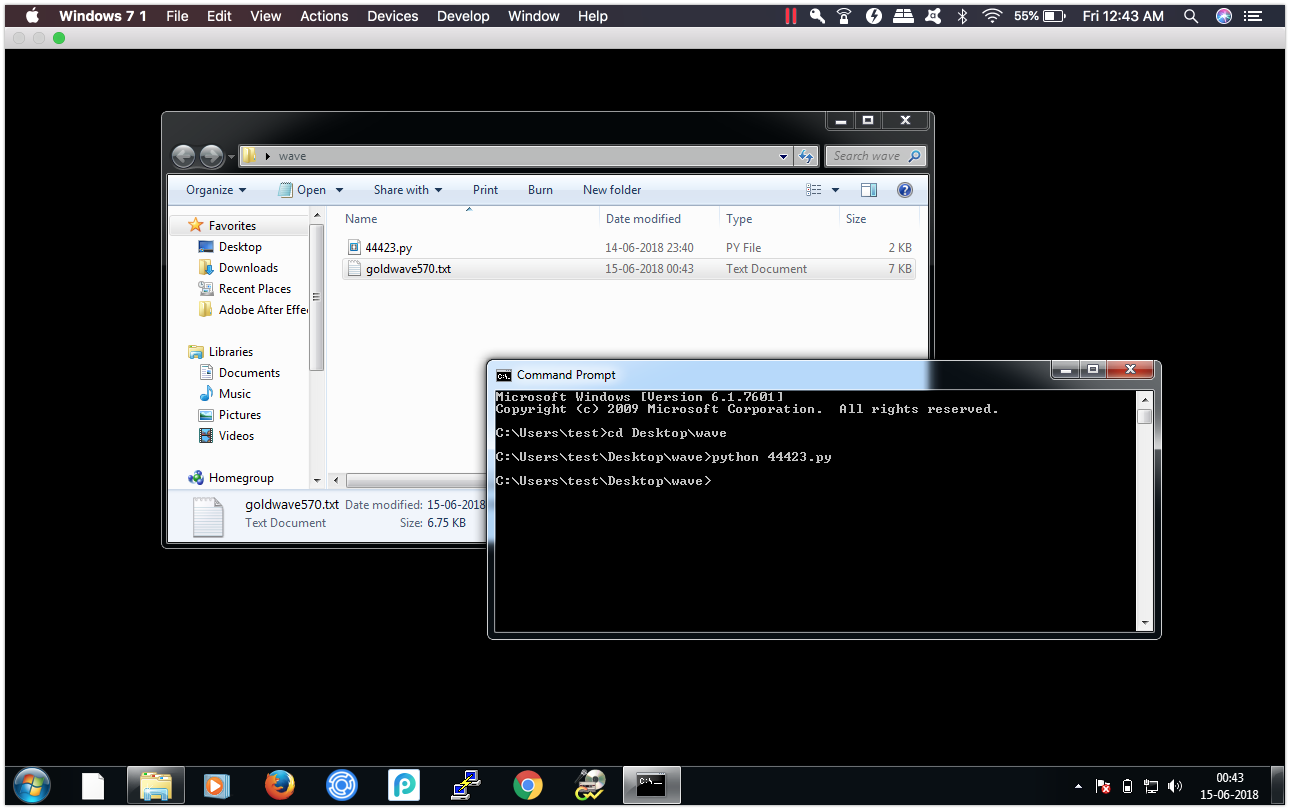Open the Documents library
The image size is (1290, 810).
(x=249, y=373)
